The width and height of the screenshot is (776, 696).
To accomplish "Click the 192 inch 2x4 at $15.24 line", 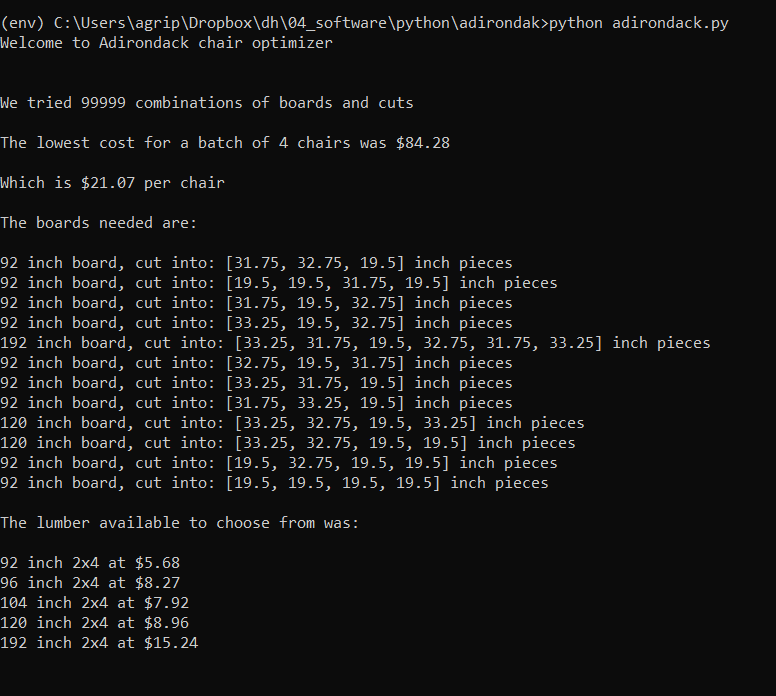I will point(99,643).
